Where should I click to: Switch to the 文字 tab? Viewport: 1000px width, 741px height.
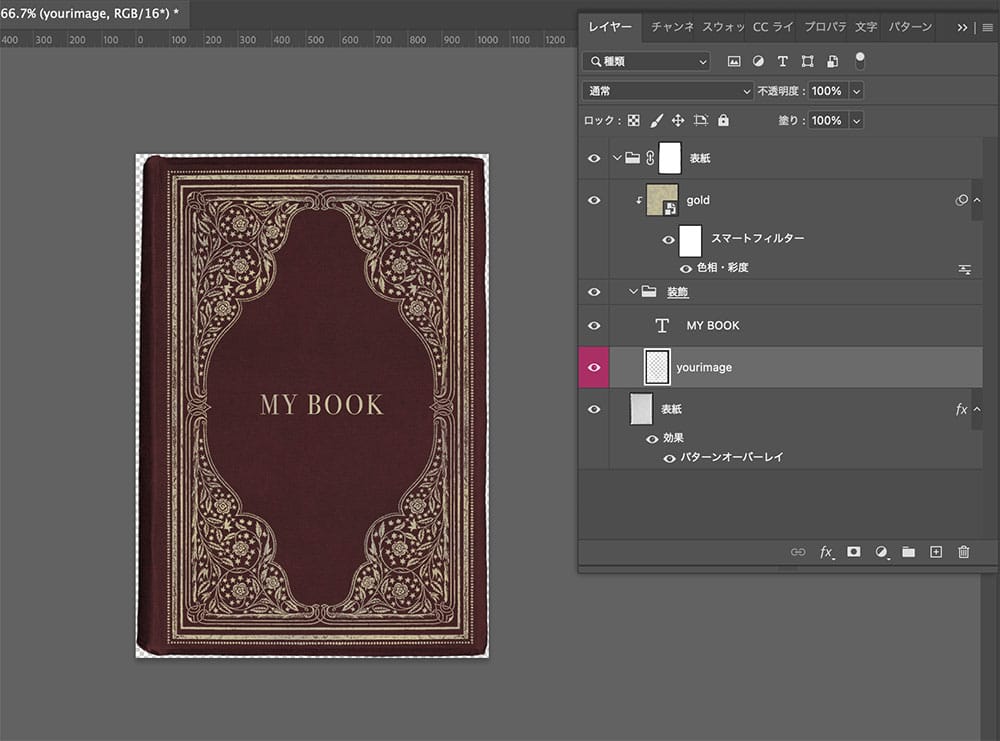866,27
